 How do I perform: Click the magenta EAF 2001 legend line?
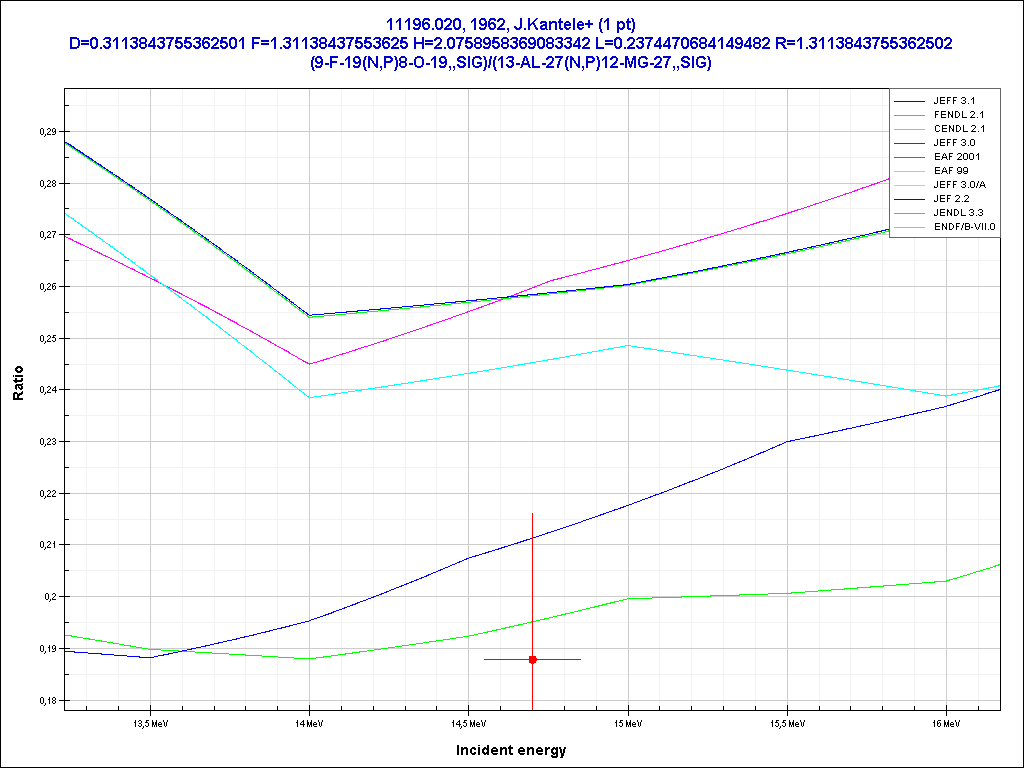(x=910, y=157)
